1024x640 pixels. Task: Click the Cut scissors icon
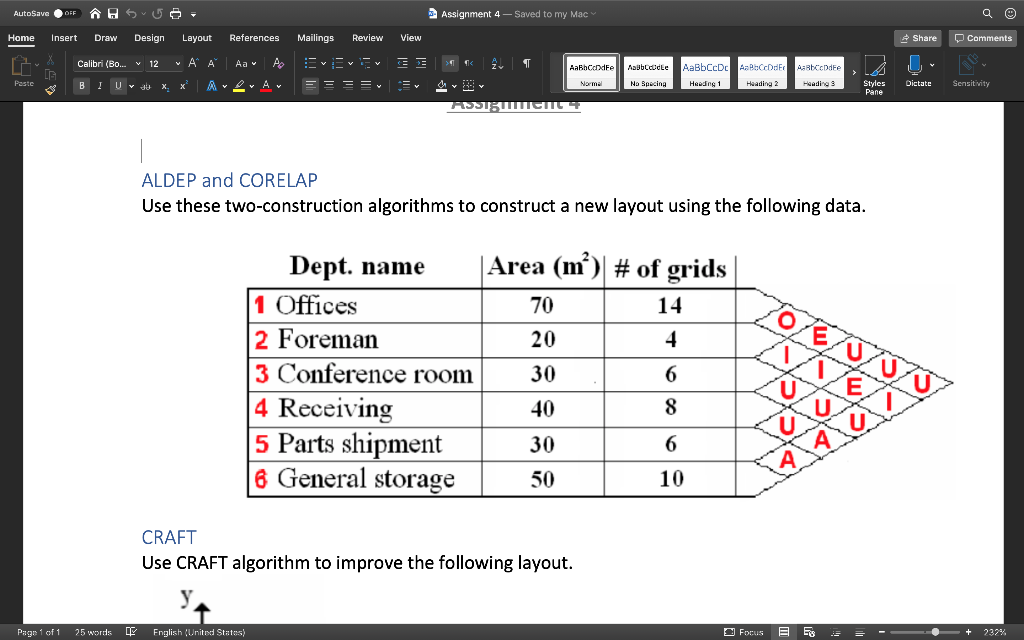50,60
